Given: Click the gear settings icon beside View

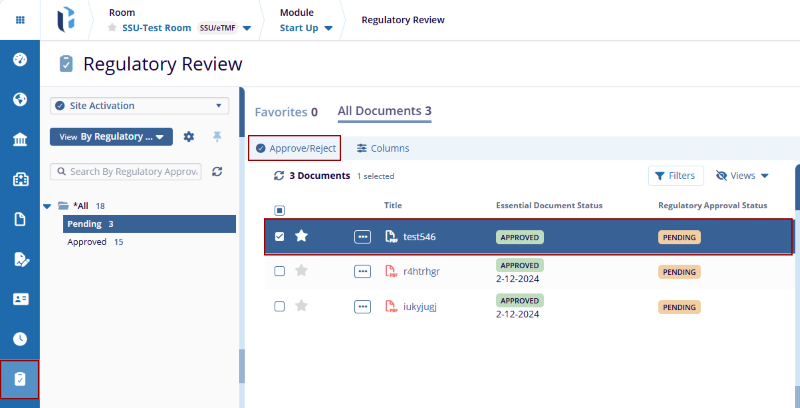Looking at the screenshot, I should (x=188, y=137).
